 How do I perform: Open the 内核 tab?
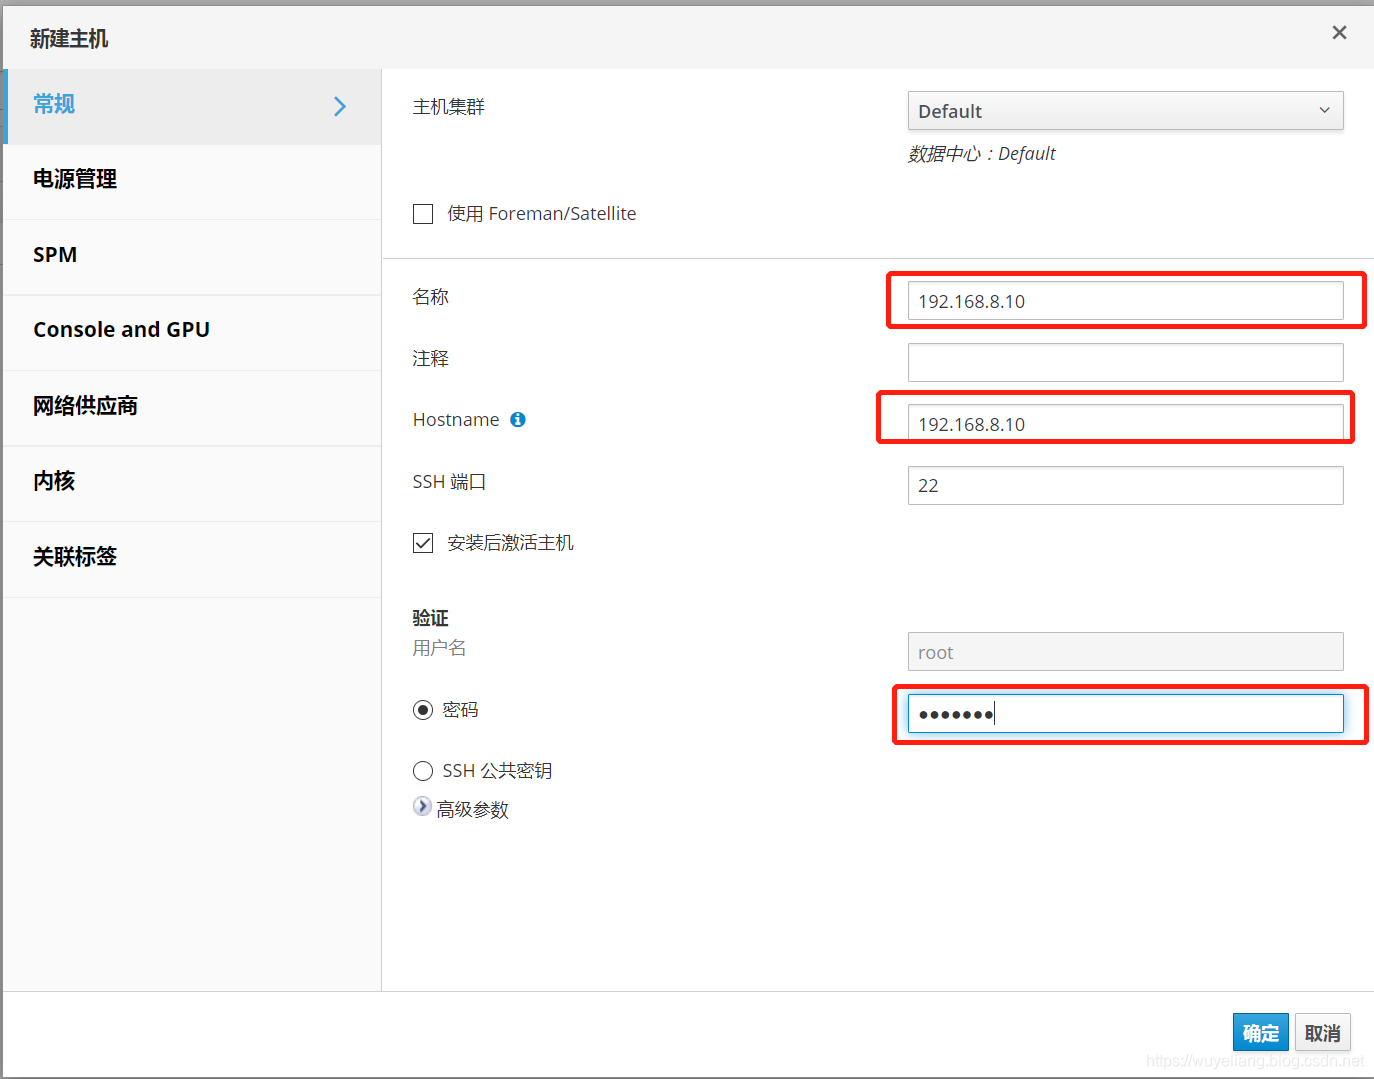tap(192, 482)
